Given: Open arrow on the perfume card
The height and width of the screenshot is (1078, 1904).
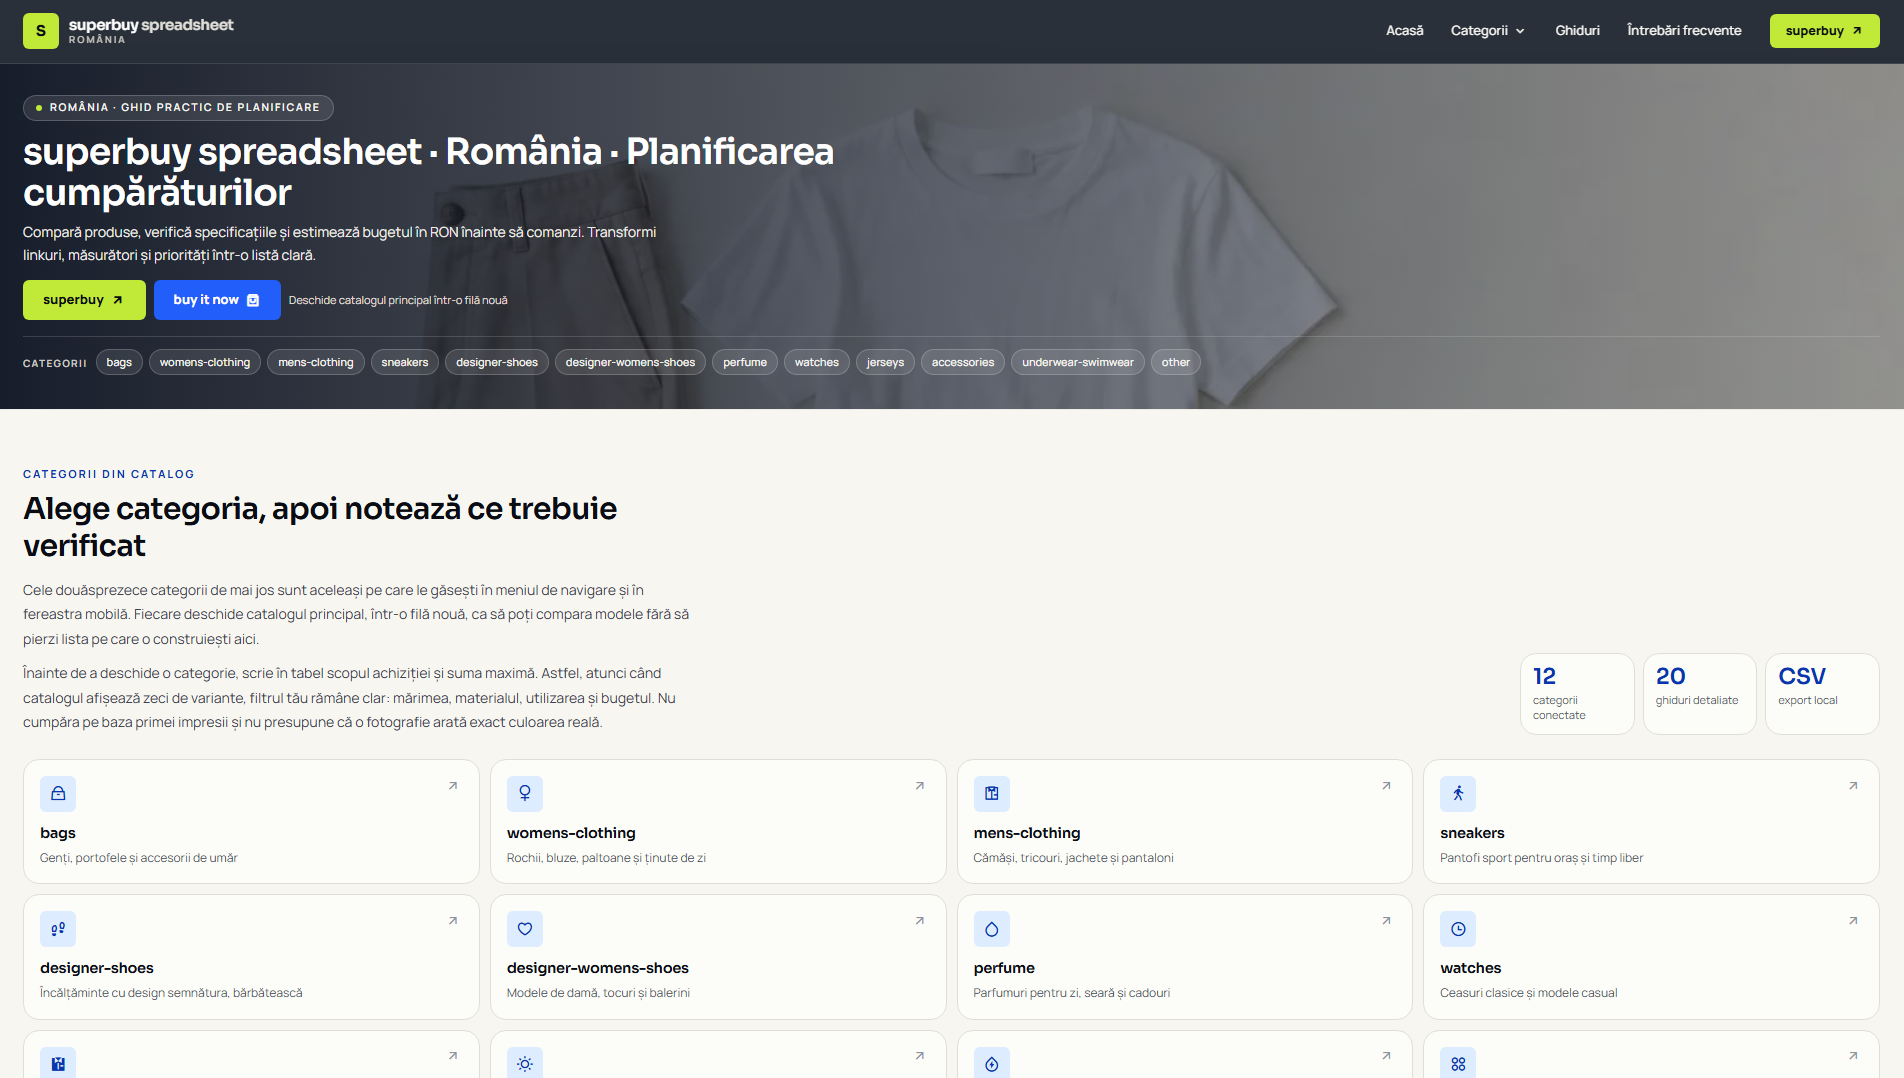Looking at the screenshot, I should 1387,921.
